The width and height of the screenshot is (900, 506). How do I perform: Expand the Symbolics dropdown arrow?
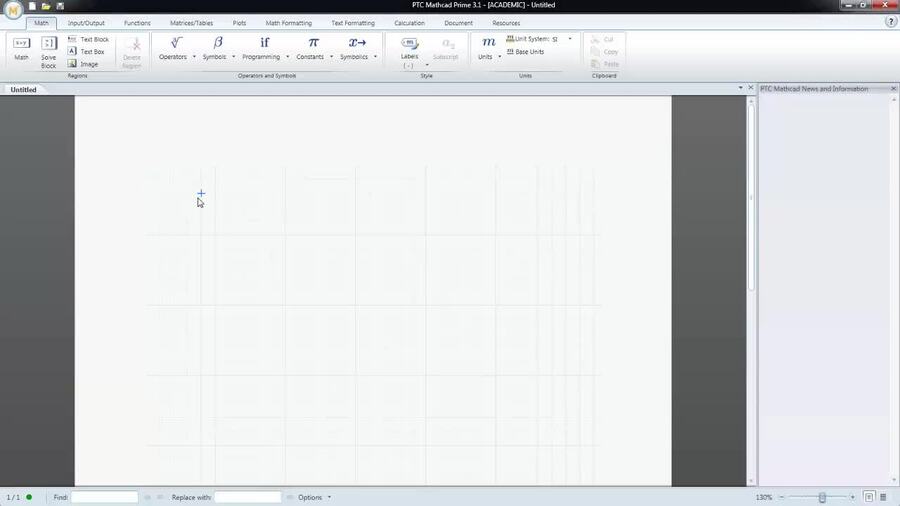click(x=375, y=57)
